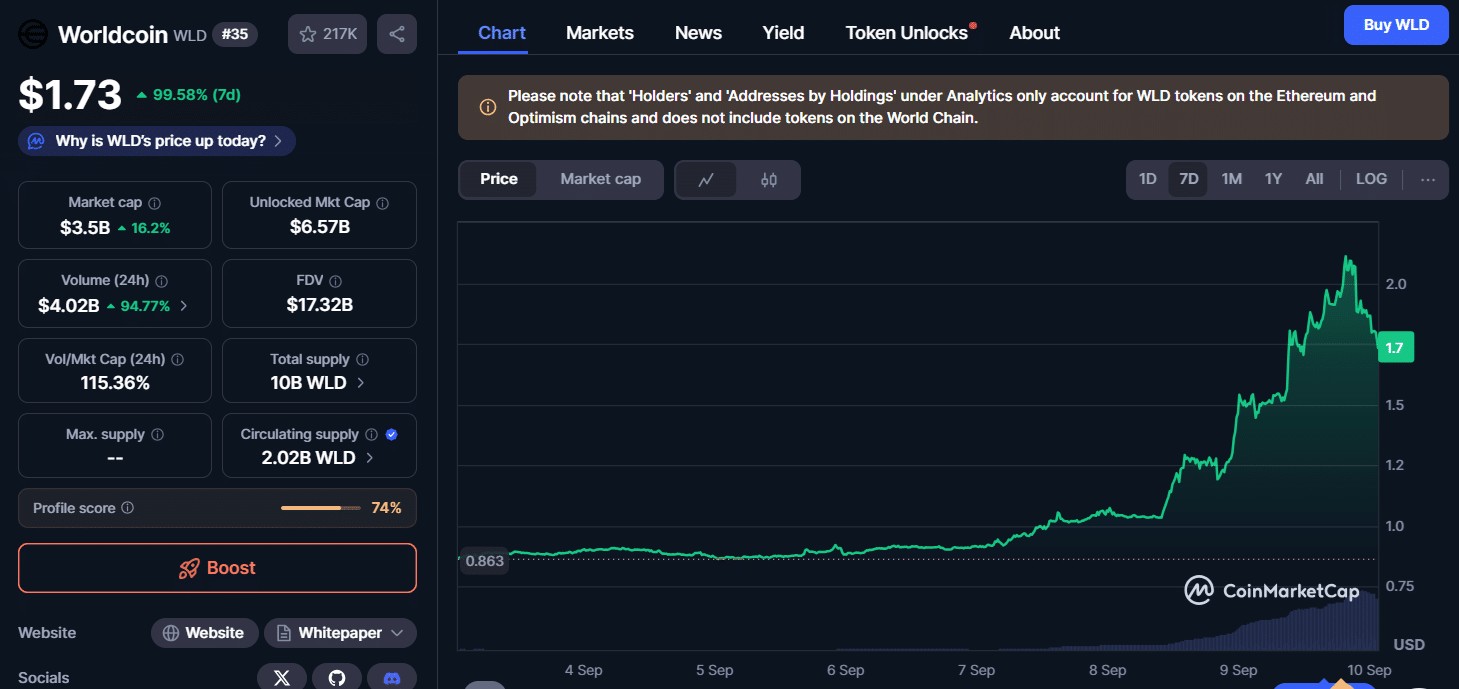
Task: Add WLD to watchlist with star button
Action: click(327, 34)
